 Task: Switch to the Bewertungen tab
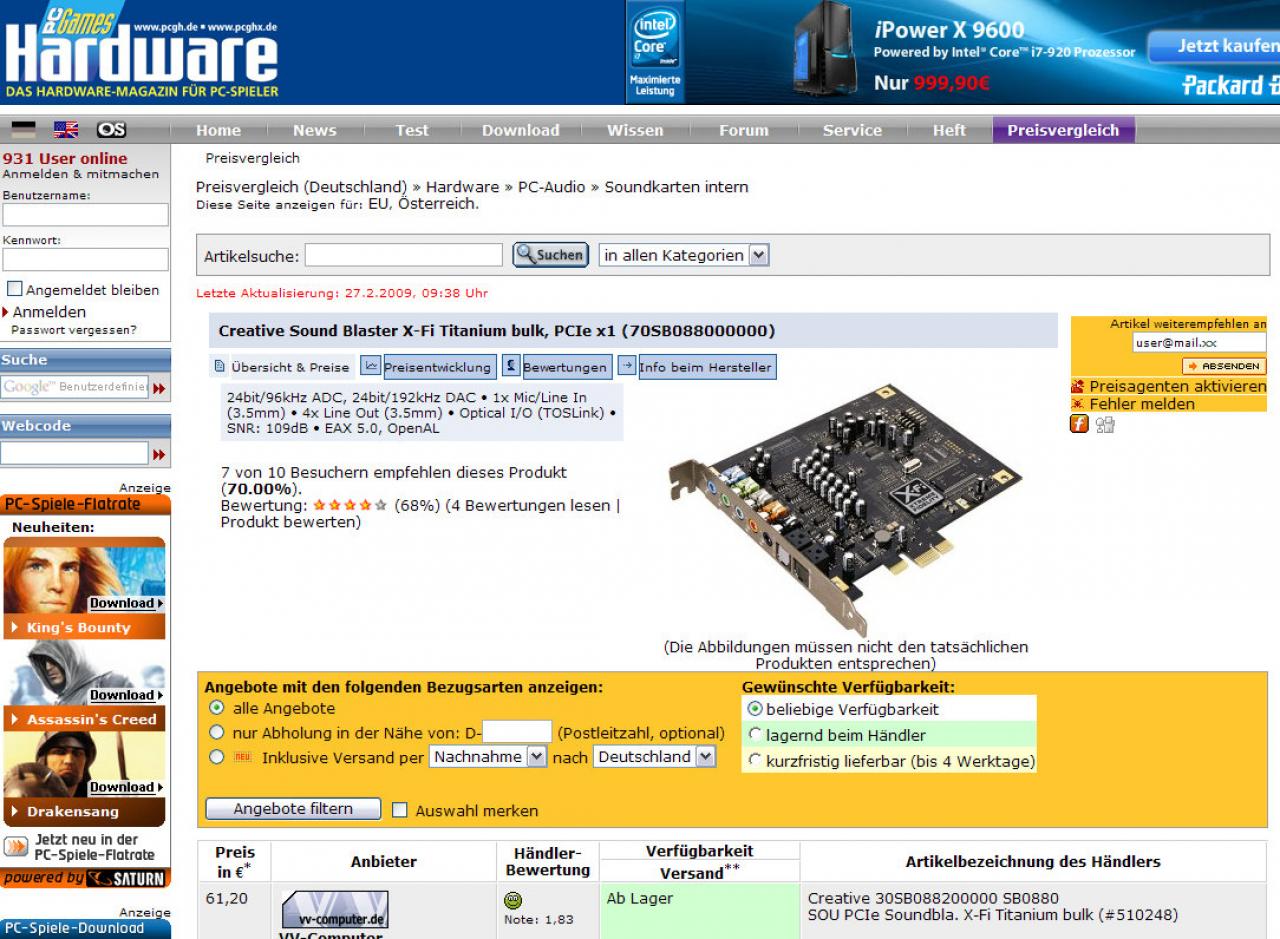(565, 367)
